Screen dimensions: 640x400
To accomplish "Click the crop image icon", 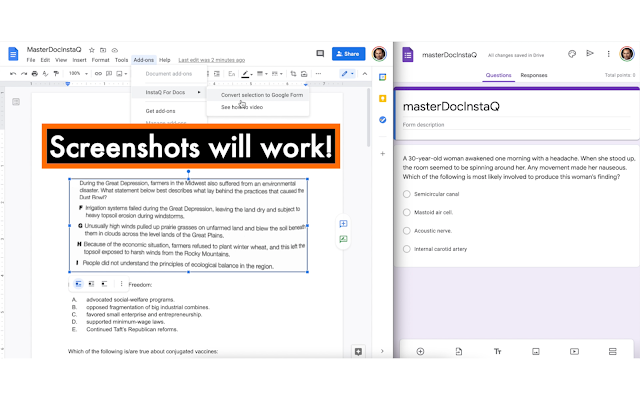I will pos(293,74).
